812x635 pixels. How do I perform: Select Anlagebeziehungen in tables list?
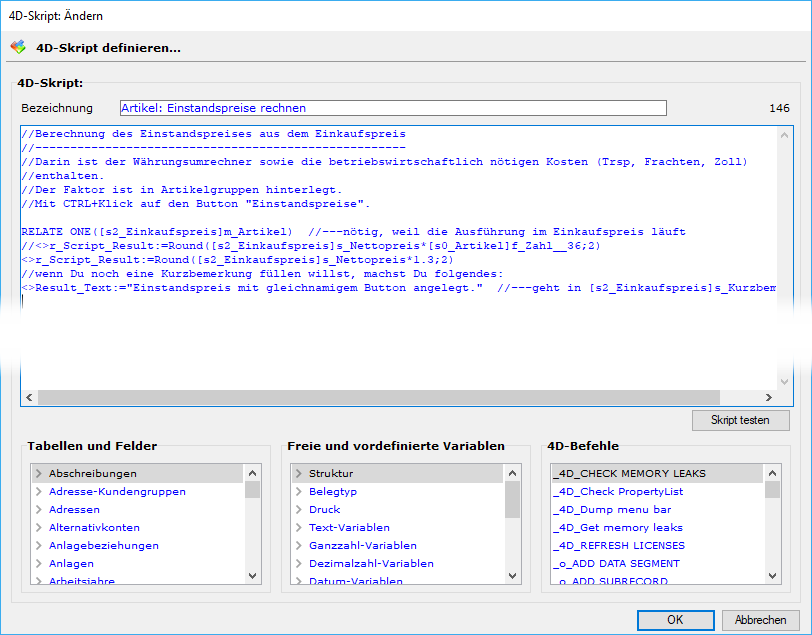point(104,546)
